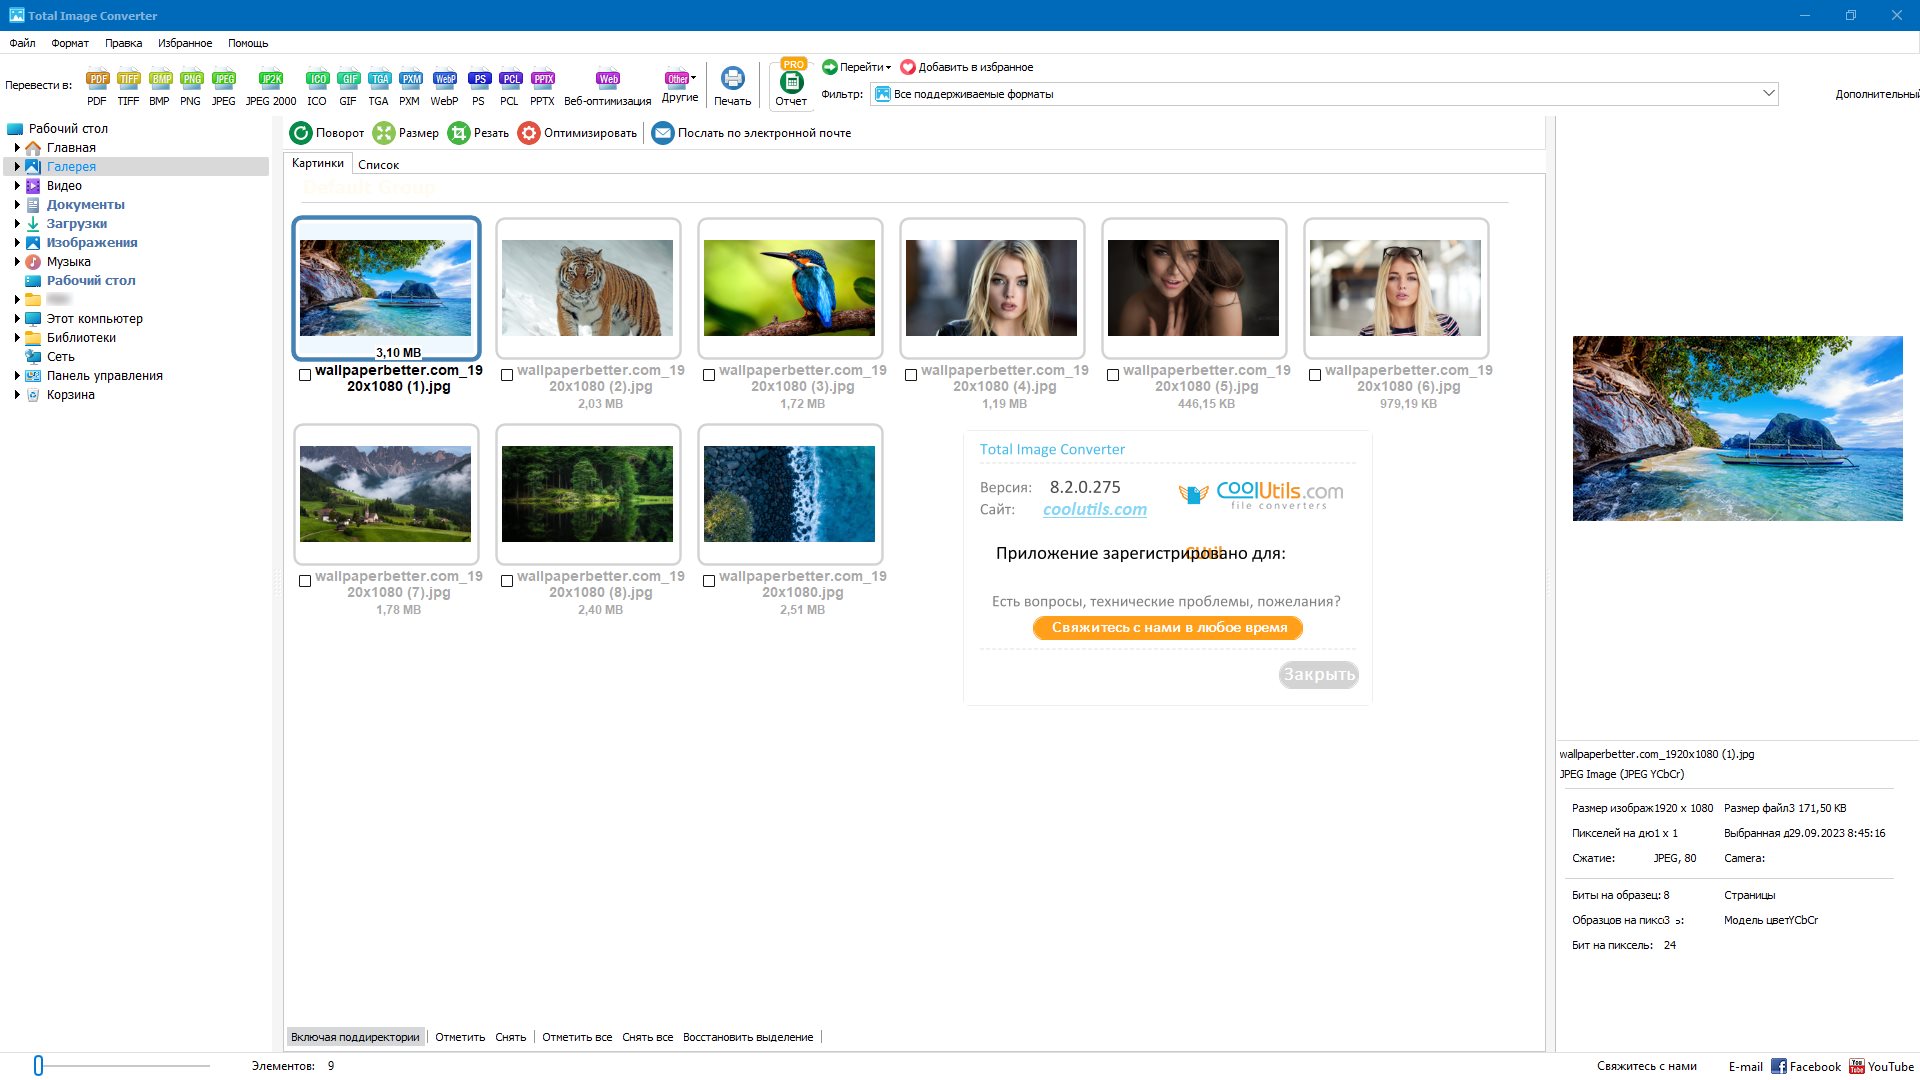Image resolution: width=1920 pixels, height=1080 pixels.
Task: Click Отметить все button
Action: point(577,1037)
